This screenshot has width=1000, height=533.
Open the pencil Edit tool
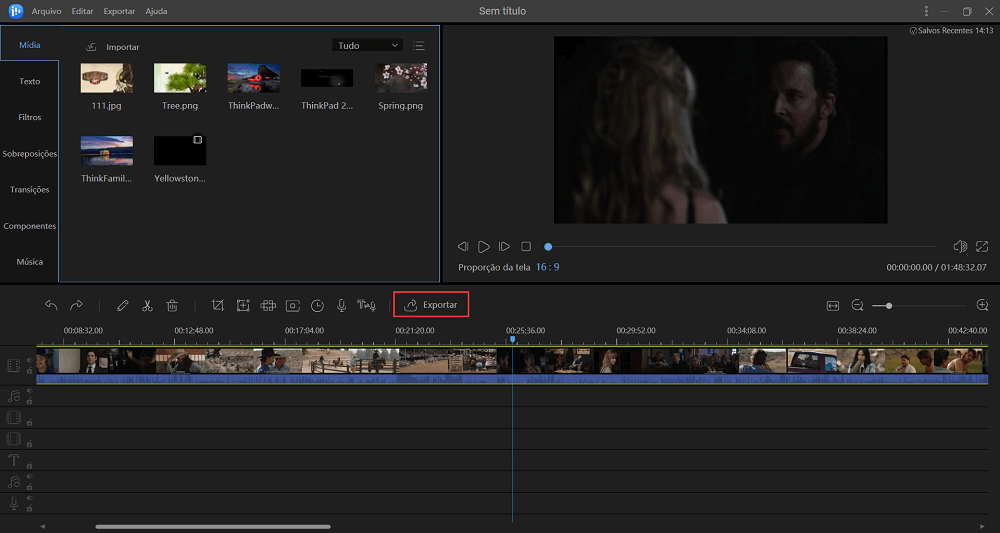(122, 305)
